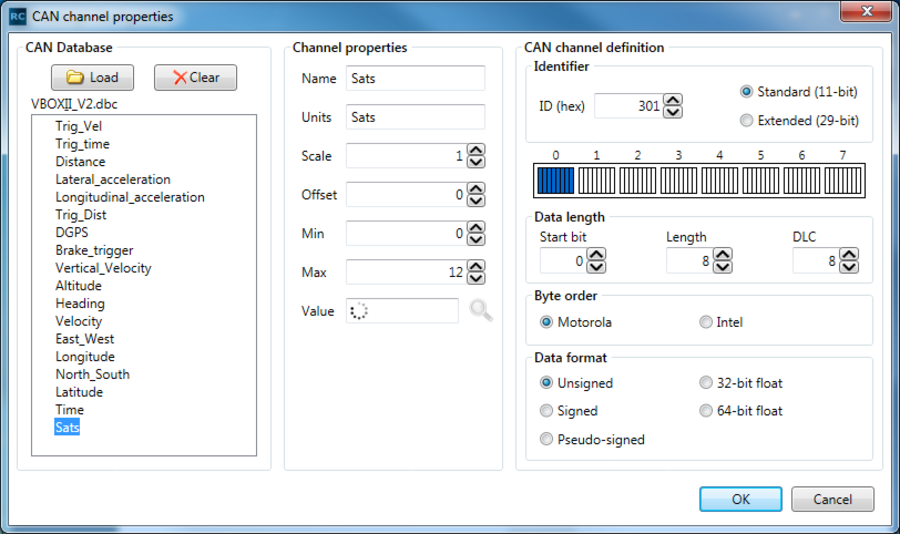Click the Load button with folder icon

point(92,78)
